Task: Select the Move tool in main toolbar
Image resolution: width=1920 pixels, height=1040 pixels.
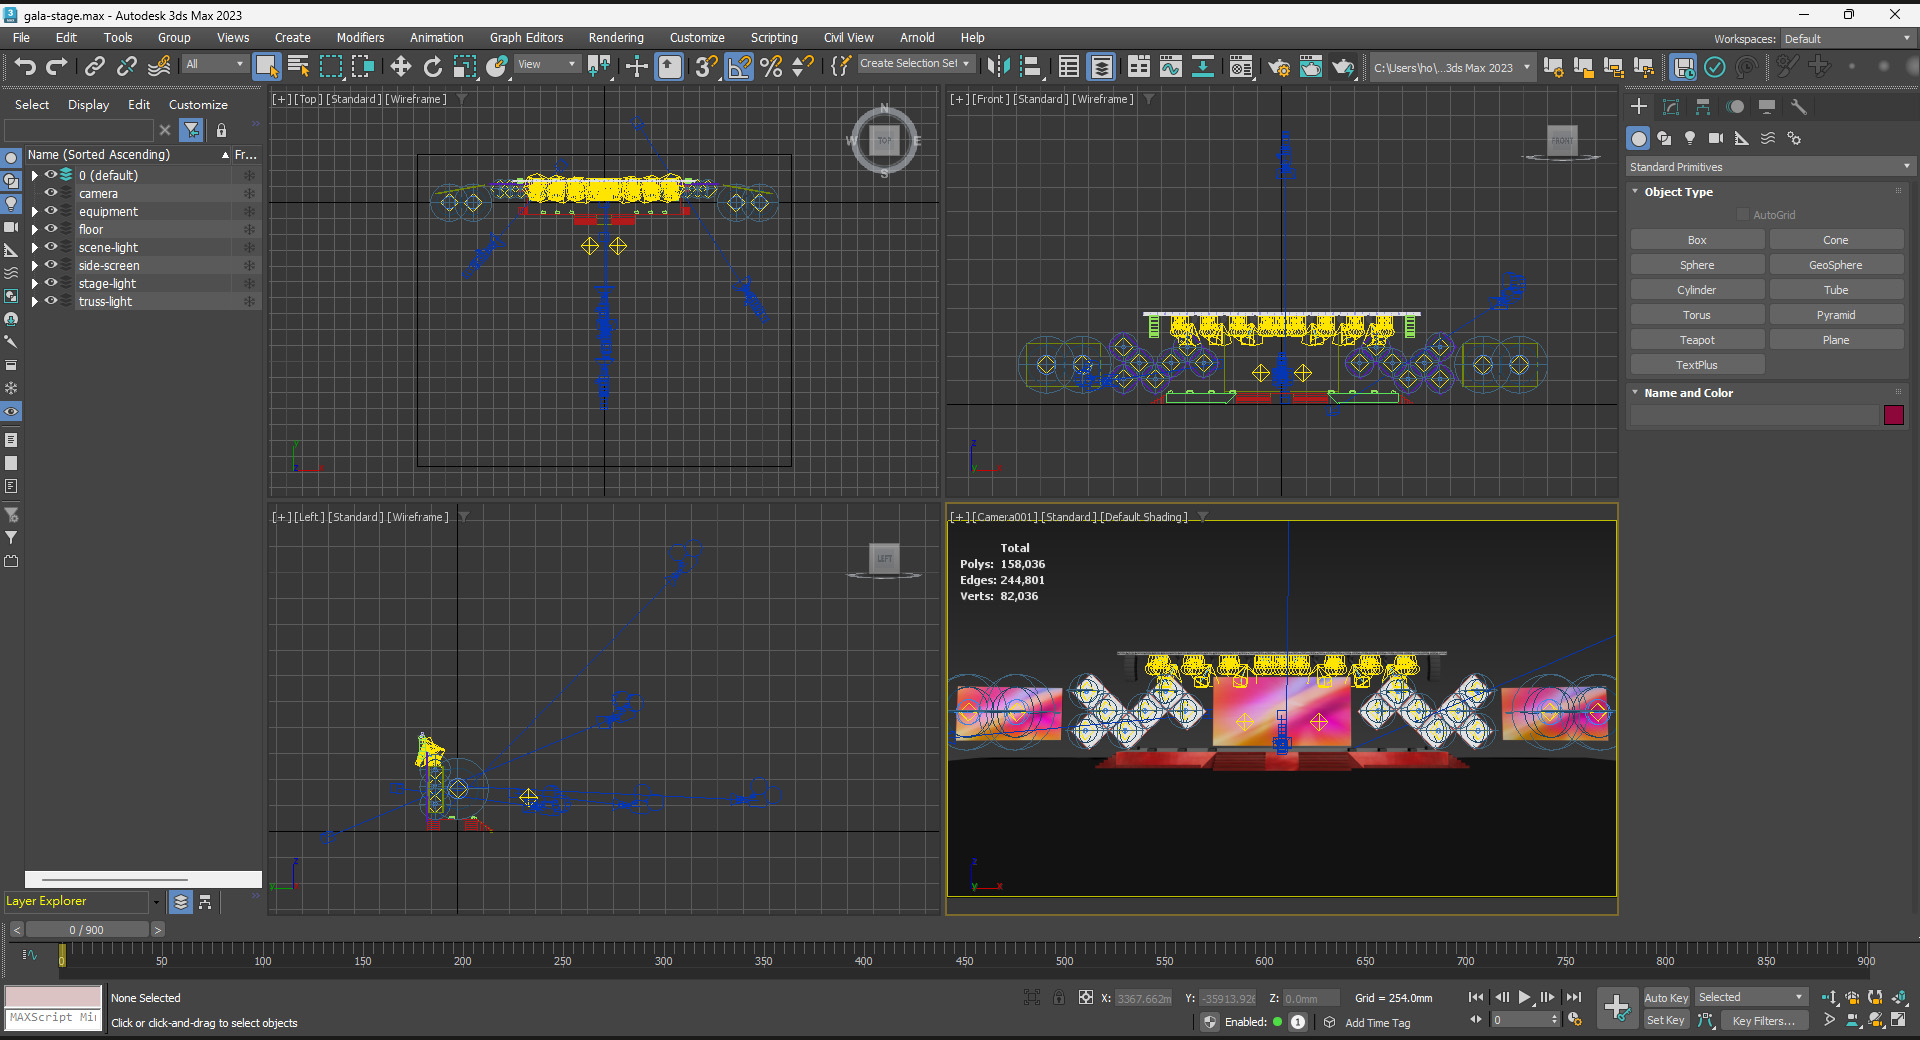Action: pos(400,67)
